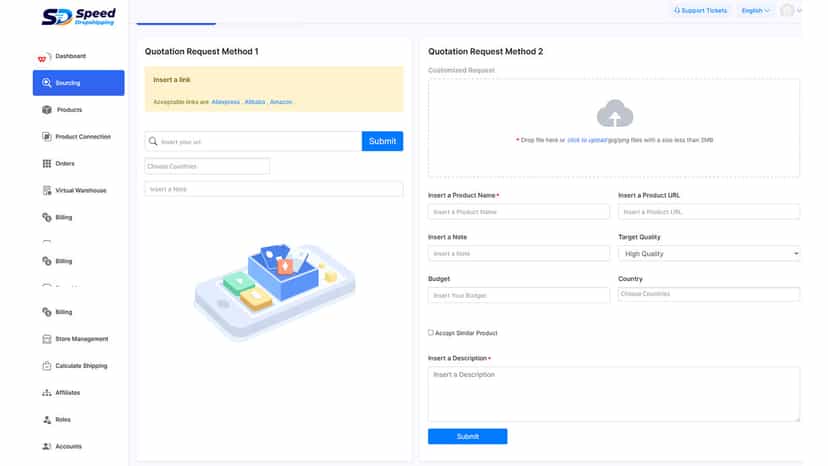Focus the Insert a Product URL field

709,212
